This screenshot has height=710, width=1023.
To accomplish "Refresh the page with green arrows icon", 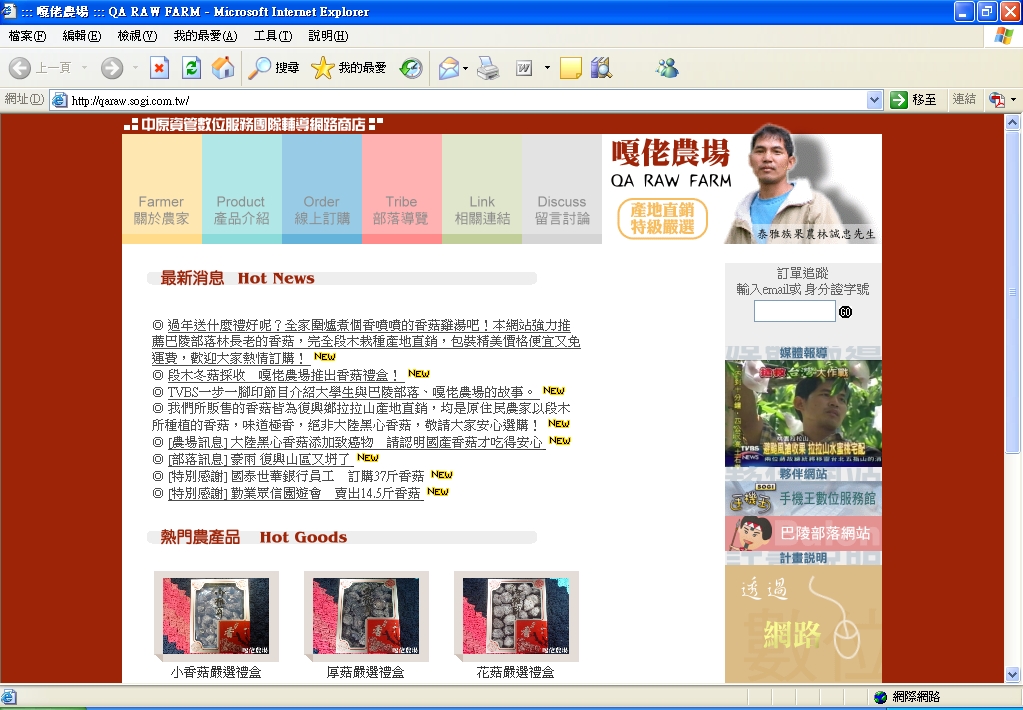I will point(191,68).
